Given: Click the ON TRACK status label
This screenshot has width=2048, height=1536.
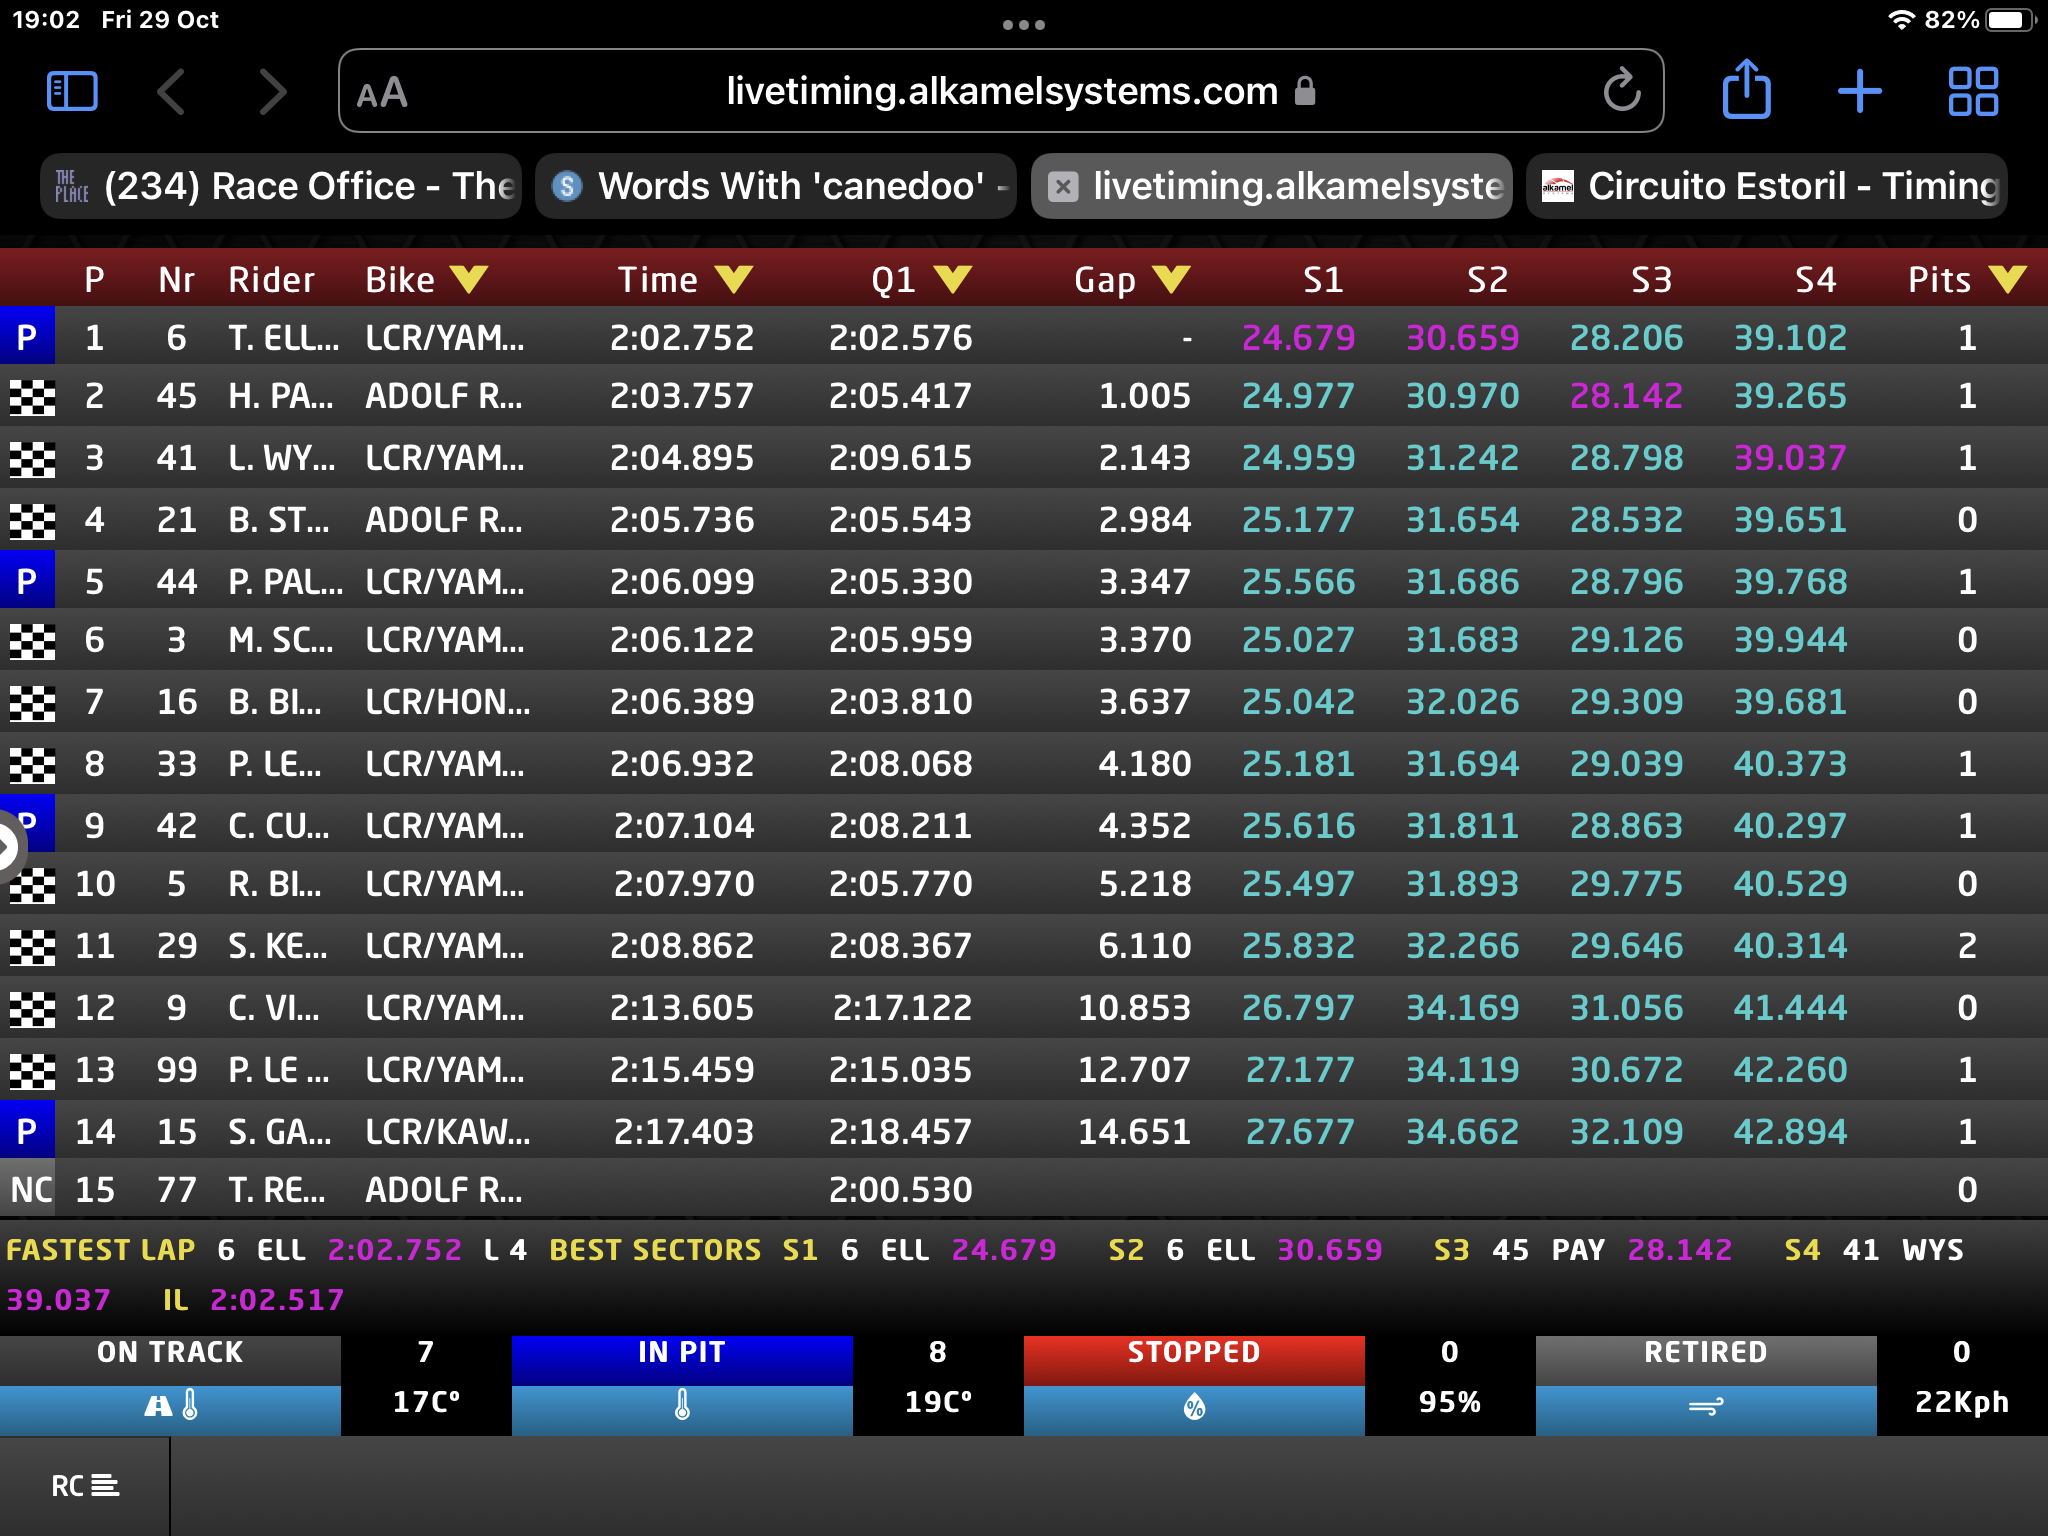Looking at the screenshot, I should click(170, 1352).
